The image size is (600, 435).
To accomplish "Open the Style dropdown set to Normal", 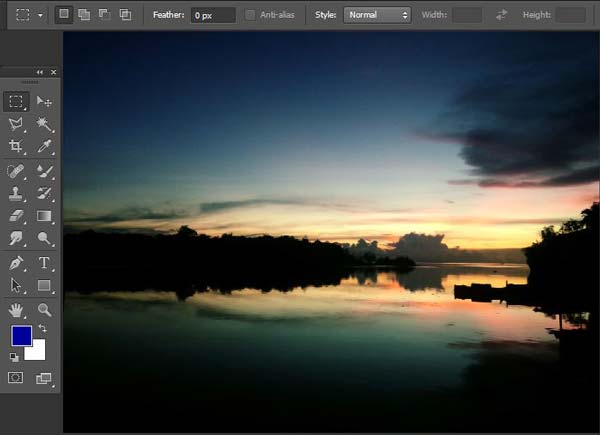I will [x=377, y=15].
